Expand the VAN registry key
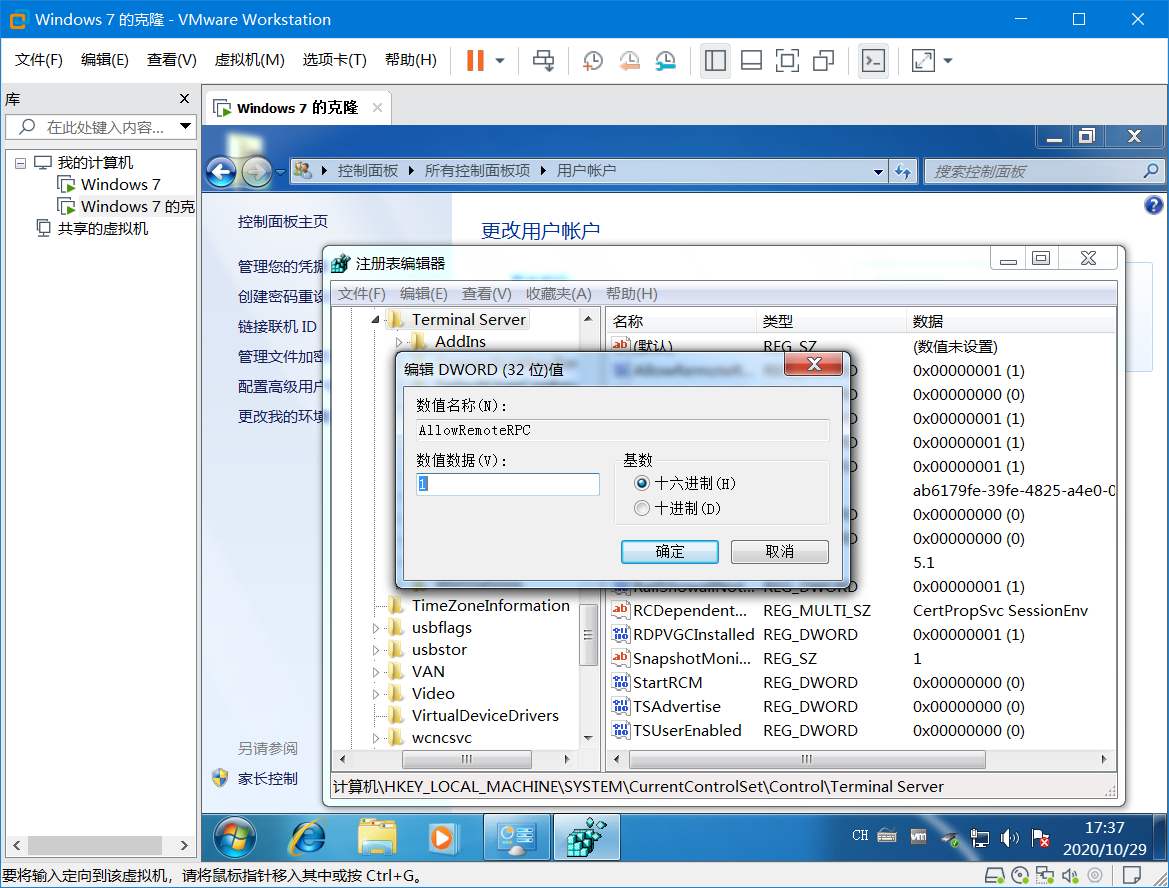 coord(376,672)
